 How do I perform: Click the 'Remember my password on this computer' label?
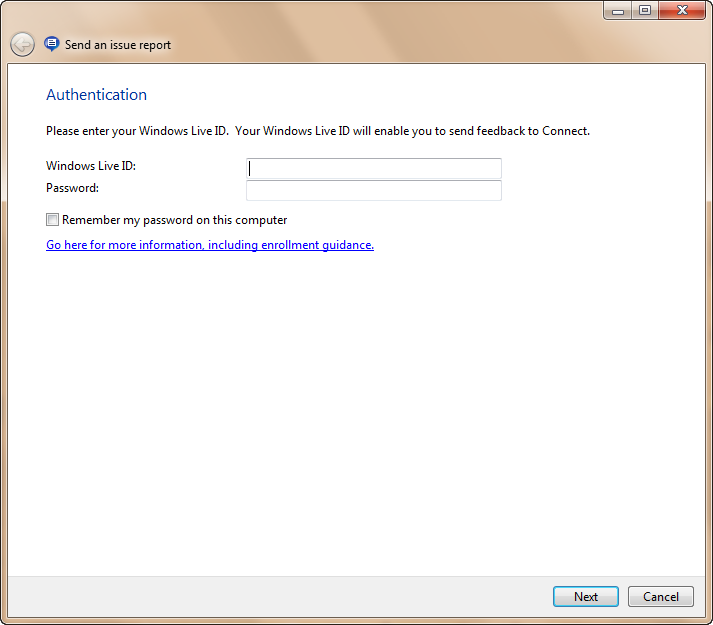[x=174, y=220]
